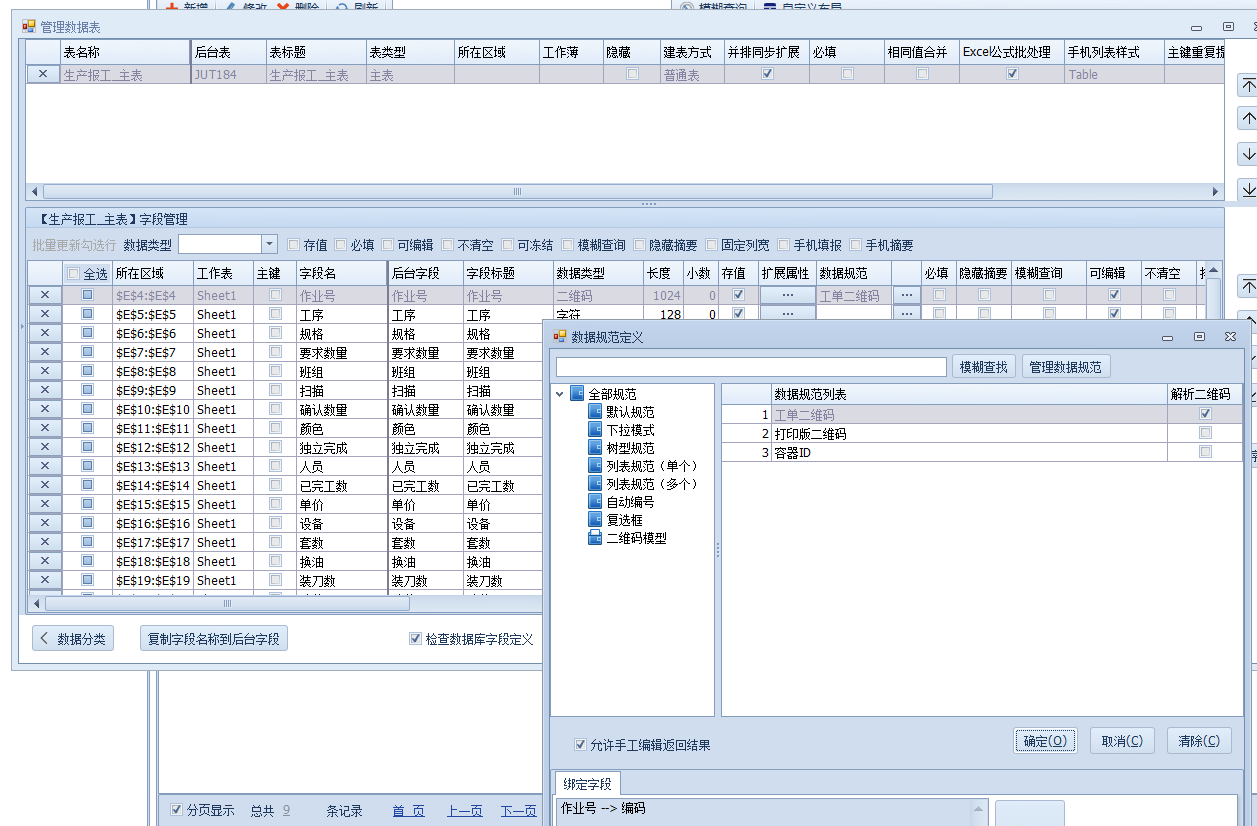Screen dimensions: 1257x826
Task: Click ellipsis beside 工单二维码 data spec
Action: (x=905, y=295)
